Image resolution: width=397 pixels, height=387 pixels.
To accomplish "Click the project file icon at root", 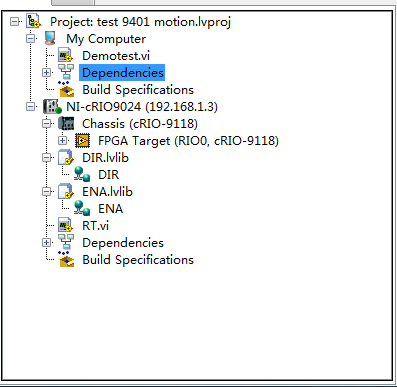I will tap(34, 21).
